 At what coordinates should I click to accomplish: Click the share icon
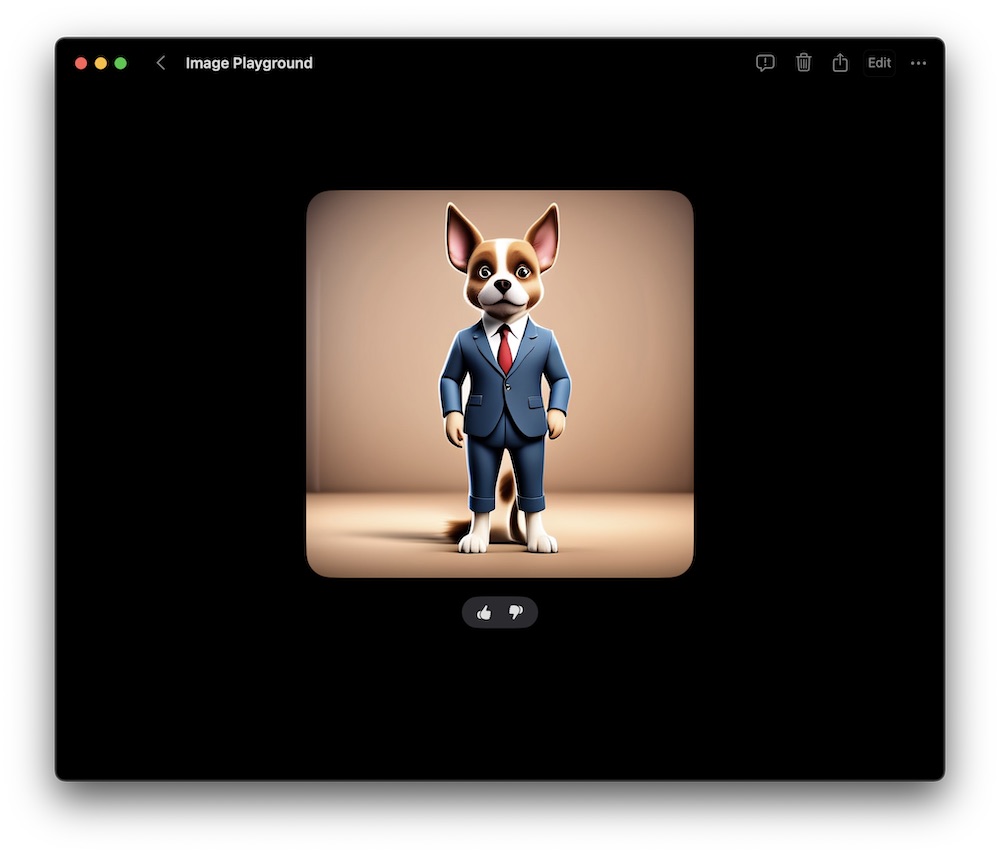[840, 62]
